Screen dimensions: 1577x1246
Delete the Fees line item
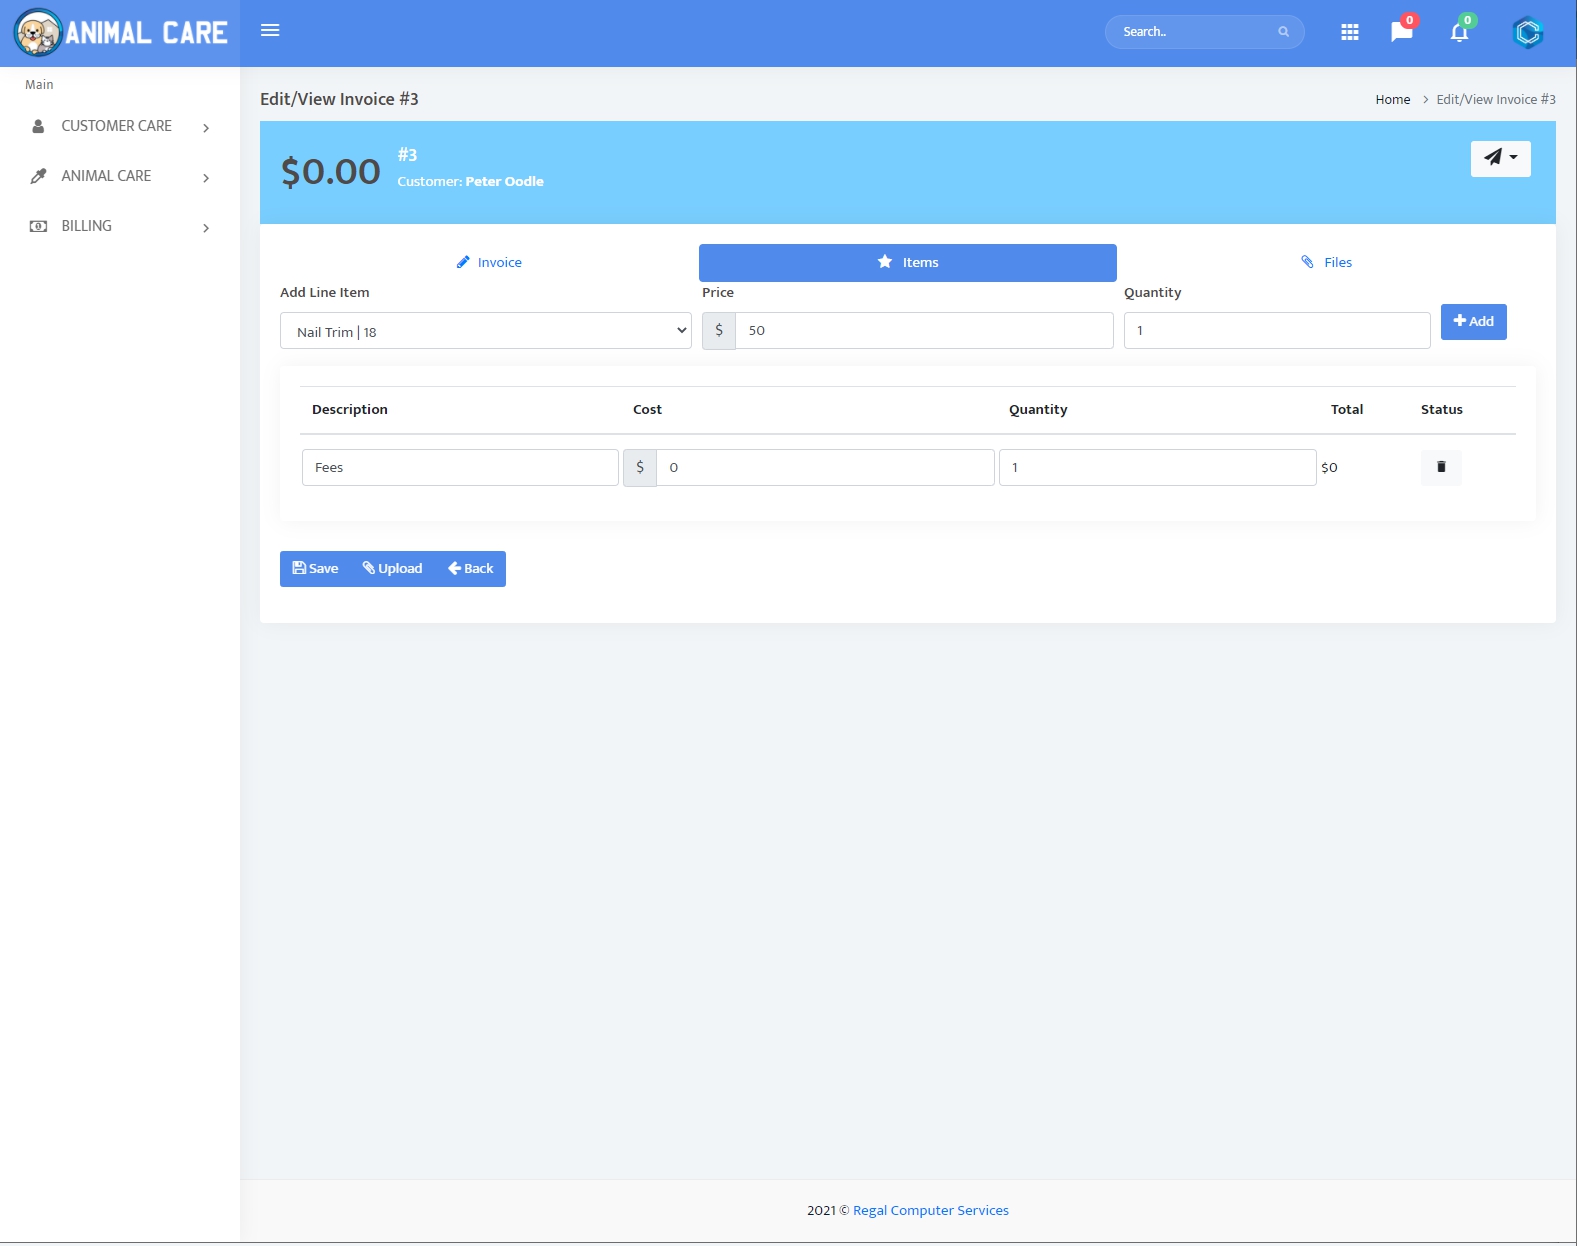pyautogui.click(x=1441, y=467)
